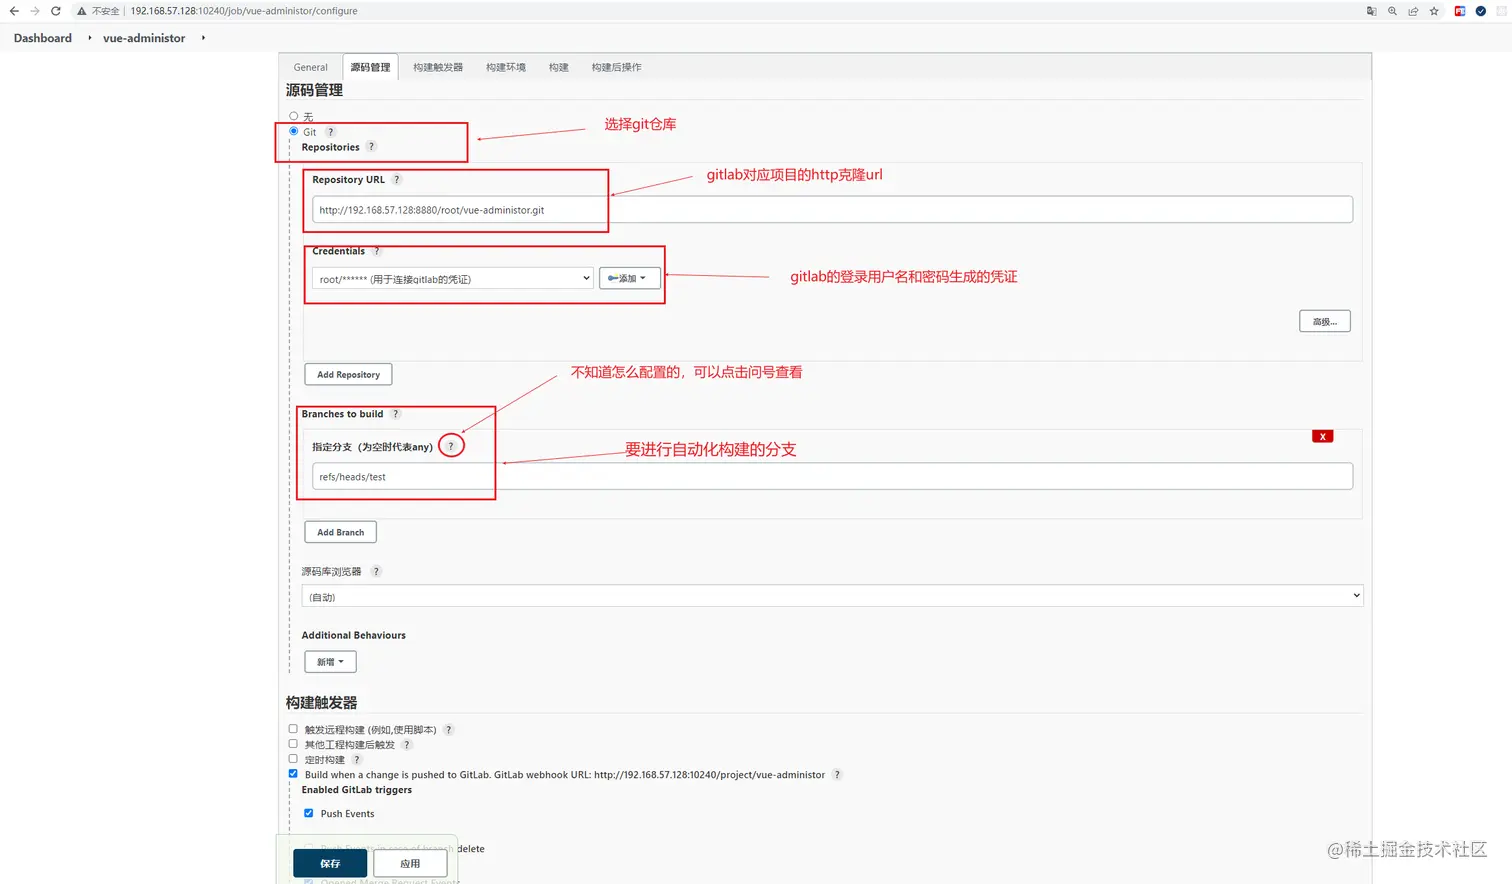
Task: Open help icon next to Git
Action: (x=331, y=132)
